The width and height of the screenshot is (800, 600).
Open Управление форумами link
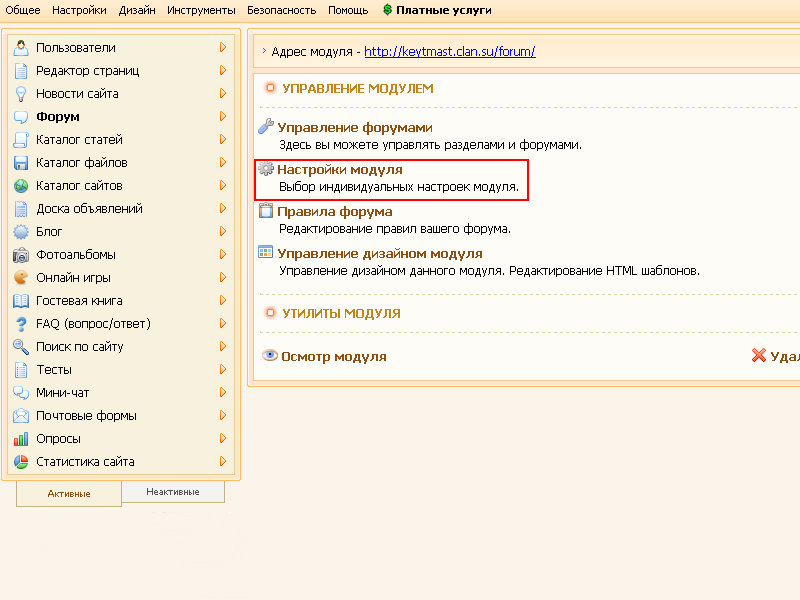[x=354, y=128]
